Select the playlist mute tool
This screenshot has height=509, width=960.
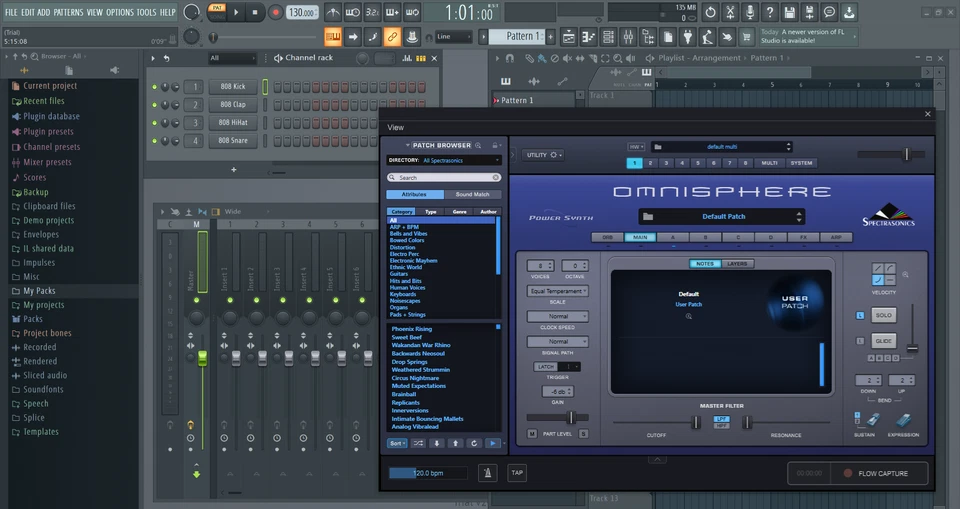click(568, 58)
